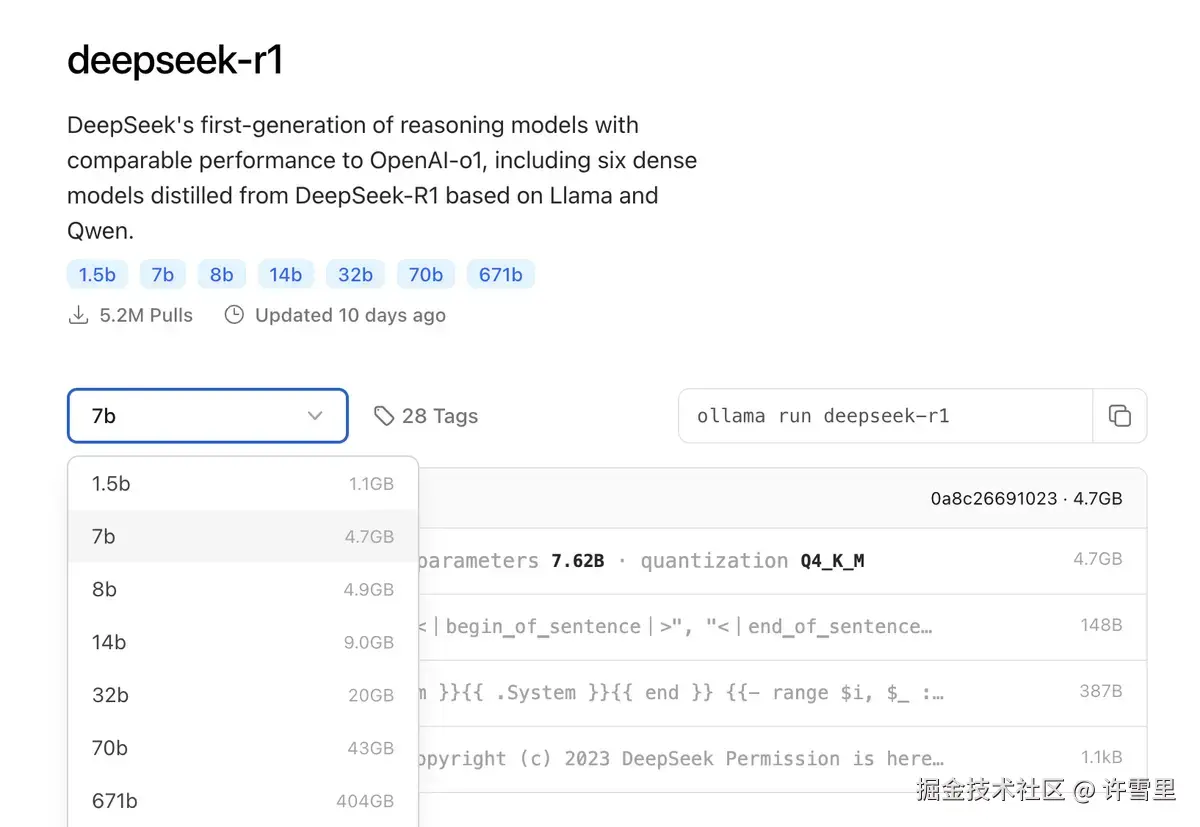Choose the 7b 4.7GB dropdown entry
Image resolution: width=1200 pixels, height=827 pixels.
tap(243, 537)
